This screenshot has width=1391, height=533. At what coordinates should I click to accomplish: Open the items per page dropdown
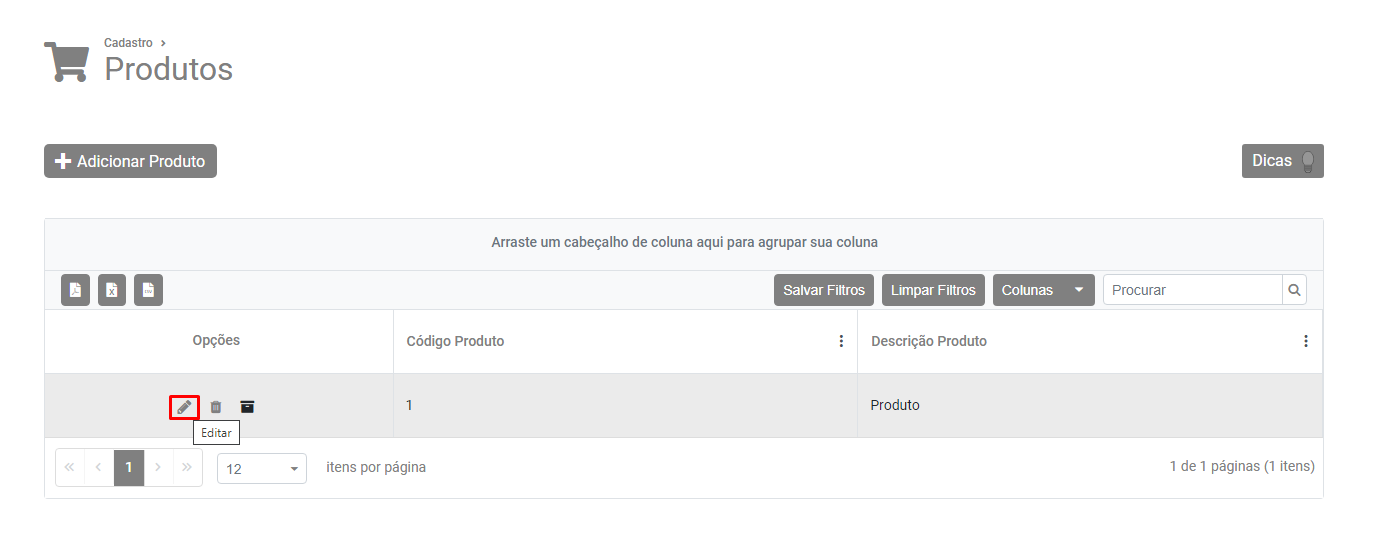(x=262, y=468)
